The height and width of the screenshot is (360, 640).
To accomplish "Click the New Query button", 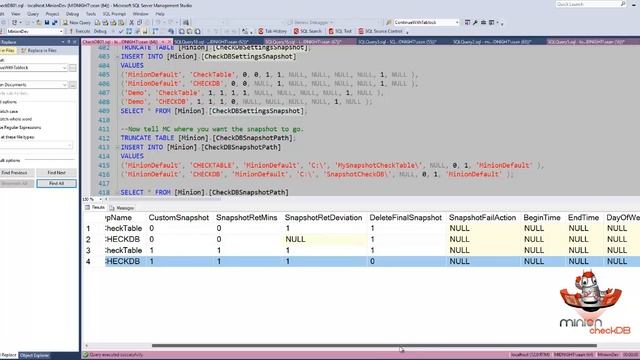I will [77, 22].
